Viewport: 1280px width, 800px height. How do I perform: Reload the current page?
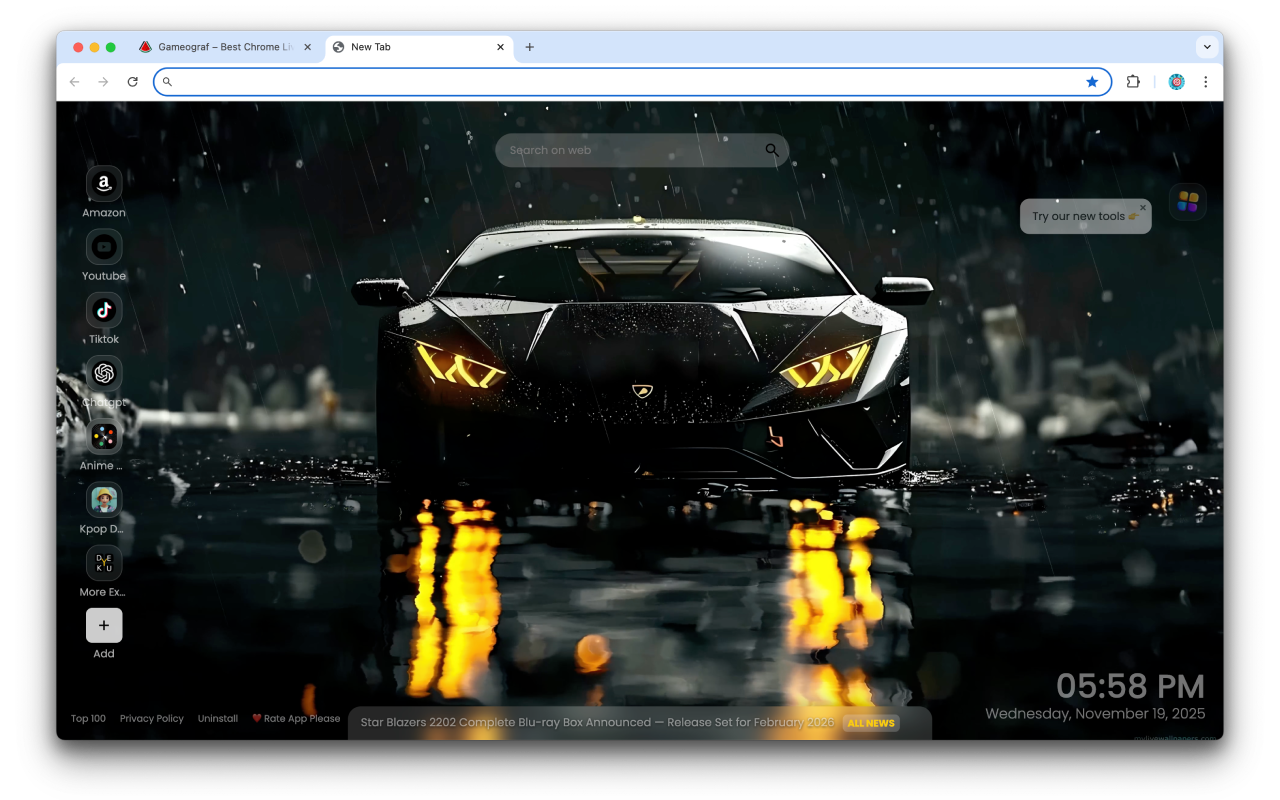click(132, 82)
